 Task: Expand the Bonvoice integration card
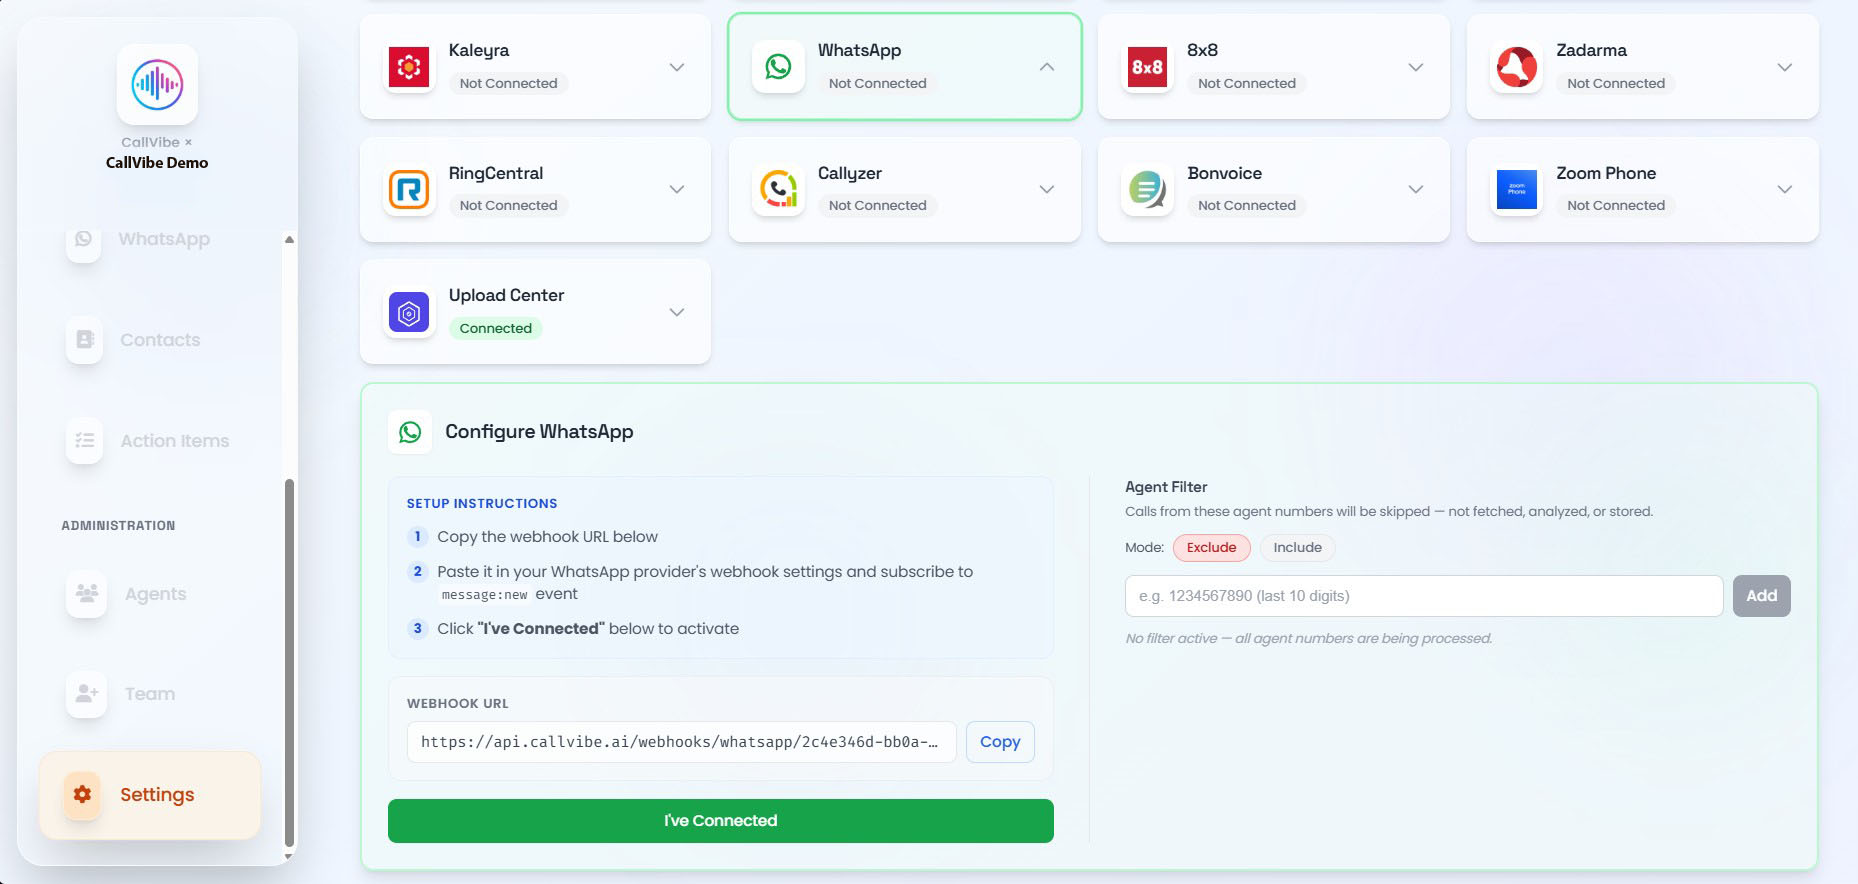pos(1416,189)
